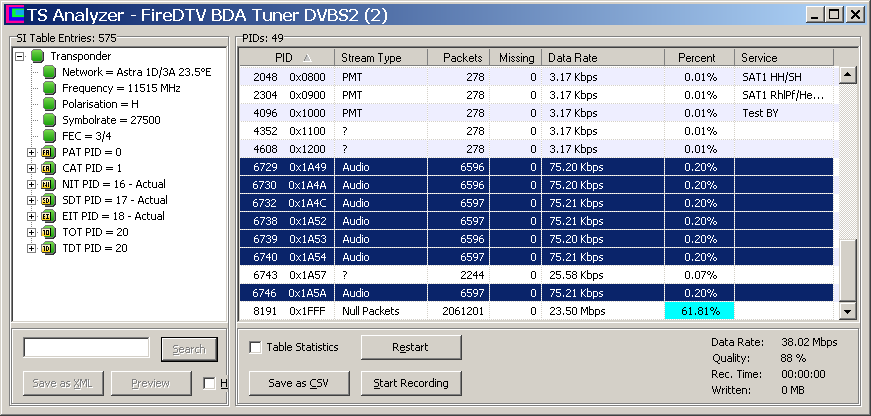Click the TOT PID table icon
The image size is (871, 416).
click(x=46, y=232)
